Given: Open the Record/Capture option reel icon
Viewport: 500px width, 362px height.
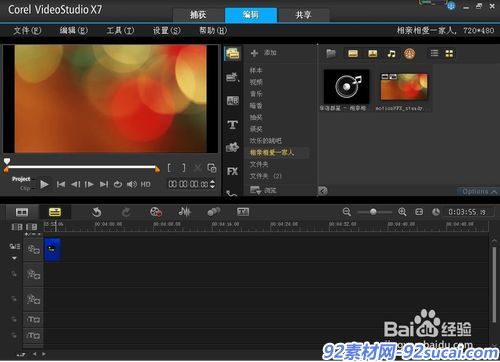Looking at the screenshot, I should coord(156,212).
